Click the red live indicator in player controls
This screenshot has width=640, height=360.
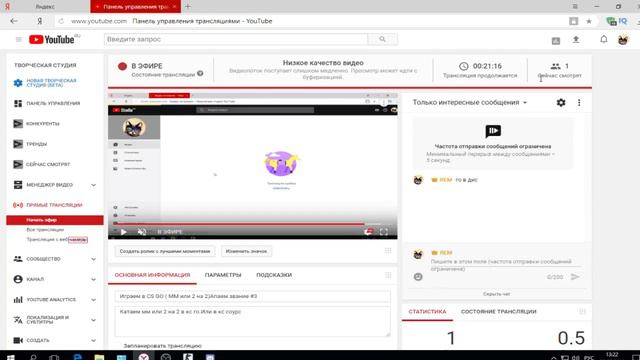tap(368, 232)
